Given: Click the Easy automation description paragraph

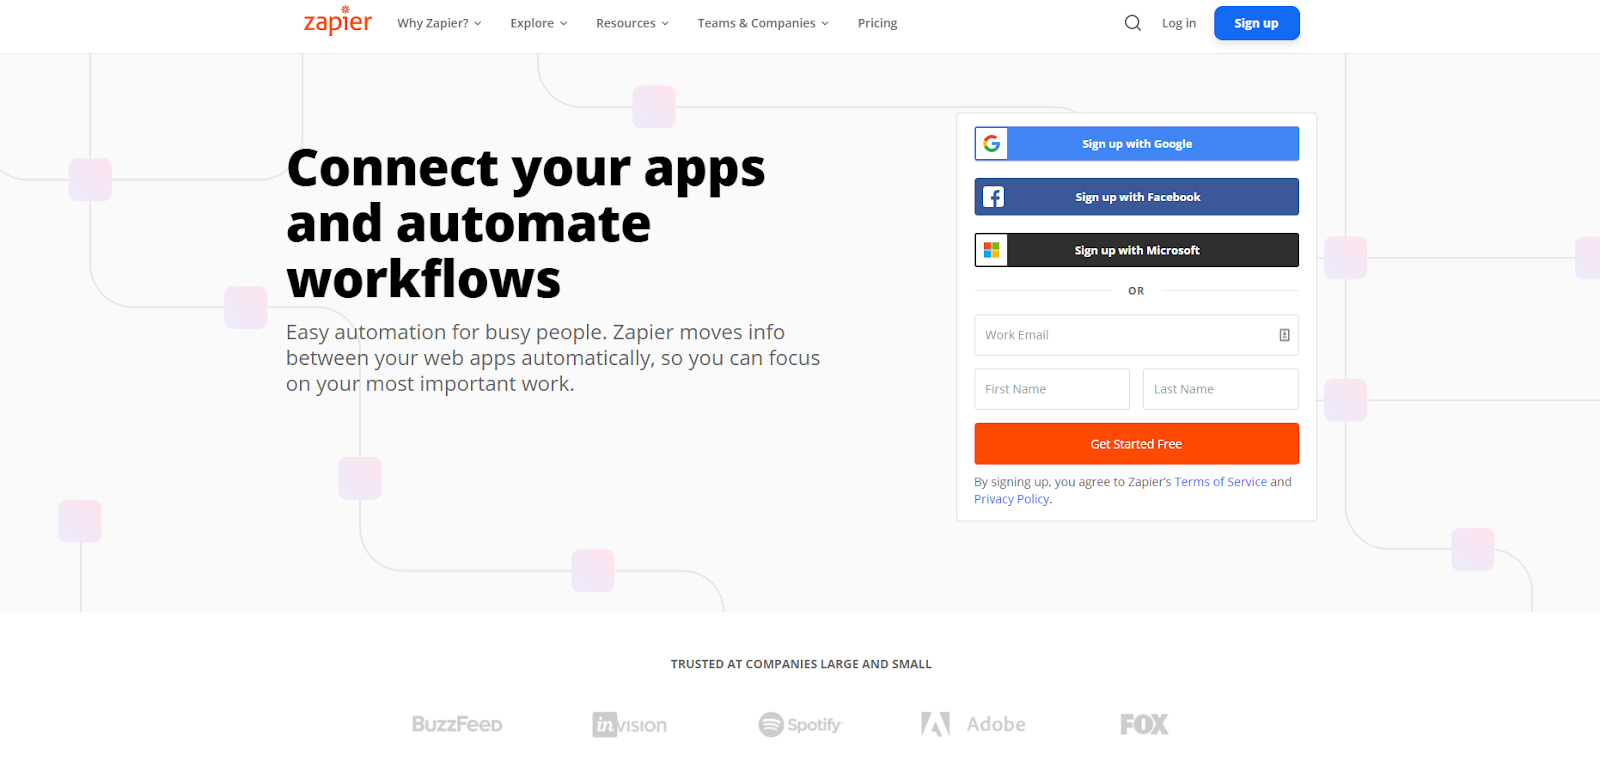Looking at the screenshot, I should [x=553, y=358].
